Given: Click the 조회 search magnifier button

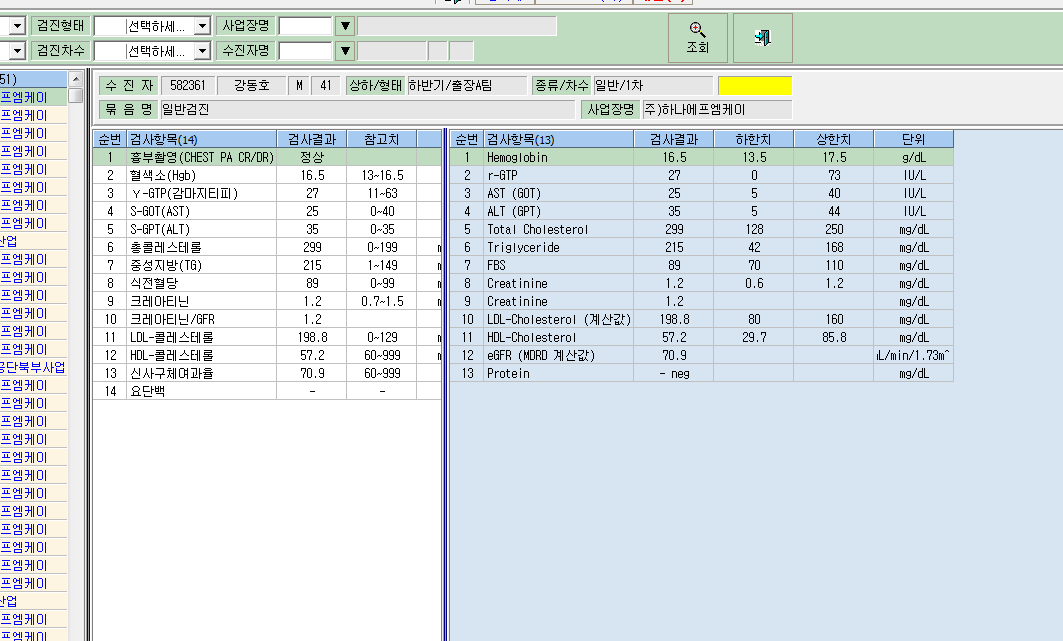Looking at the screenshot, I should coord(698,38).
